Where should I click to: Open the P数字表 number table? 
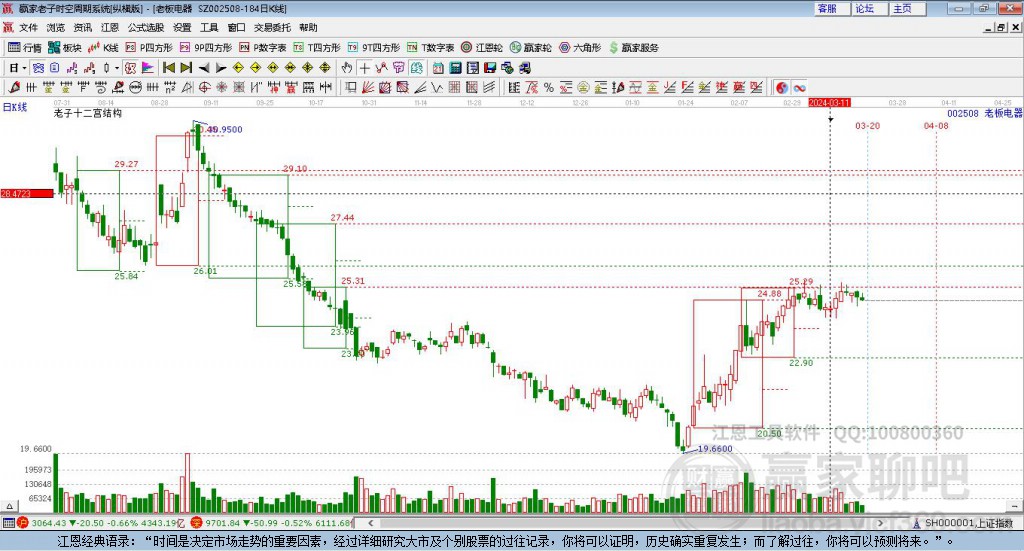263,48
